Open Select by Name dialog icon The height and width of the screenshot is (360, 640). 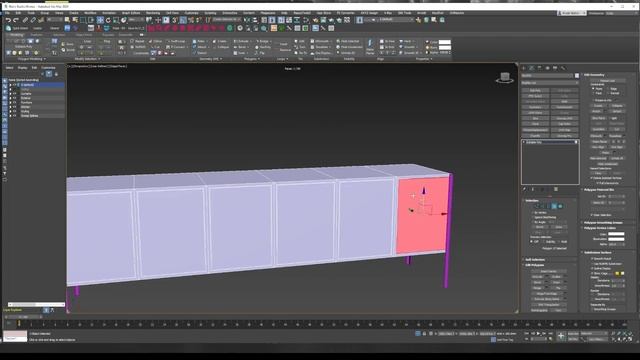[x=75, y=20]
